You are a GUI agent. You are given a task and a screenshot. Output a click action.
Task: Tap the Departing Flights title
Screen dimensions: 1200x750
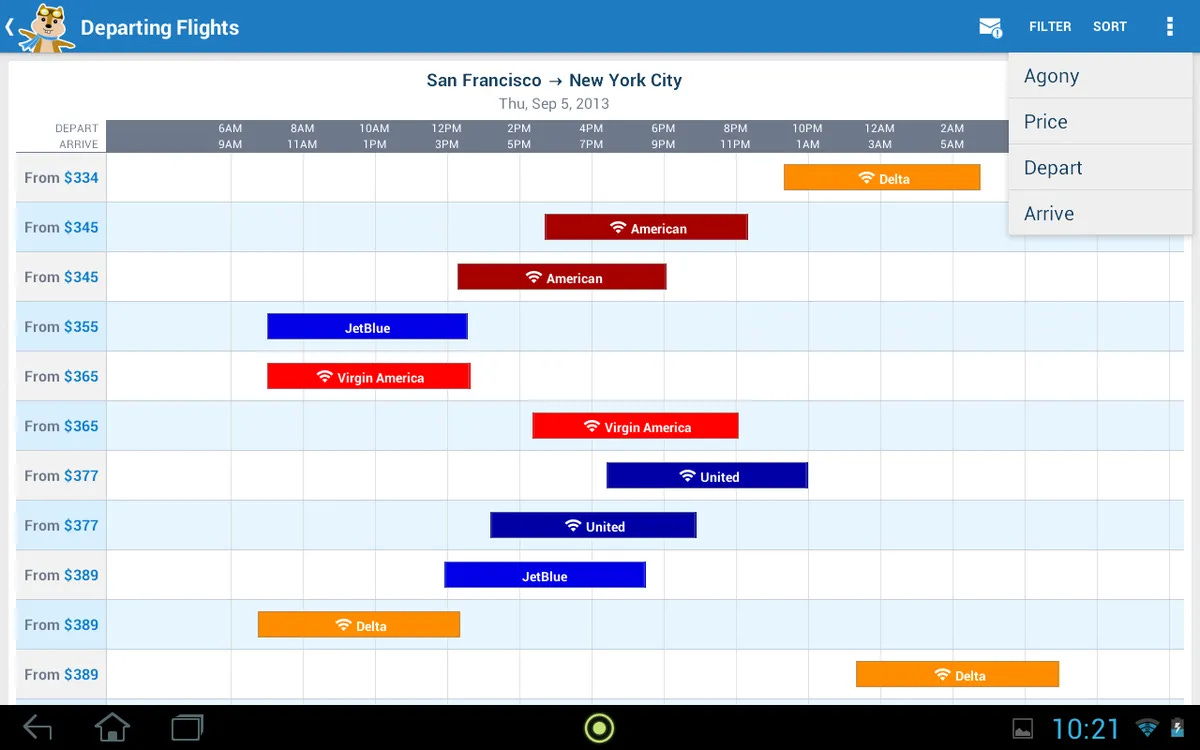(x=160, y=28)
